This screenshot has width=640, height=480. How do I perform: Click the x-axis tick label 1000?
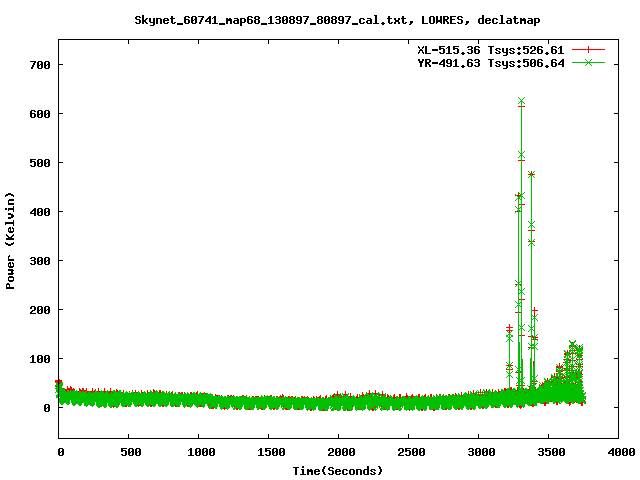click(201, 452)
